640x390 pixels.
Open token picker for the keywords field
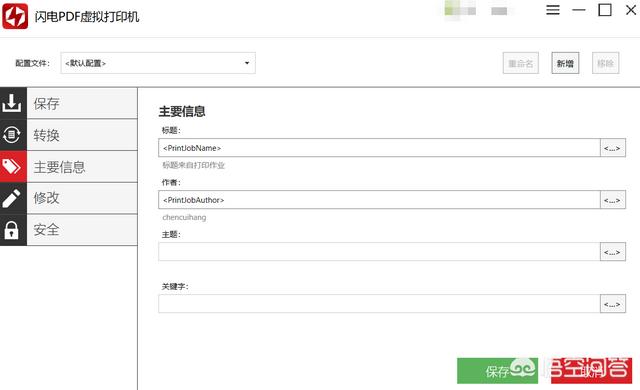pos(612,304)
